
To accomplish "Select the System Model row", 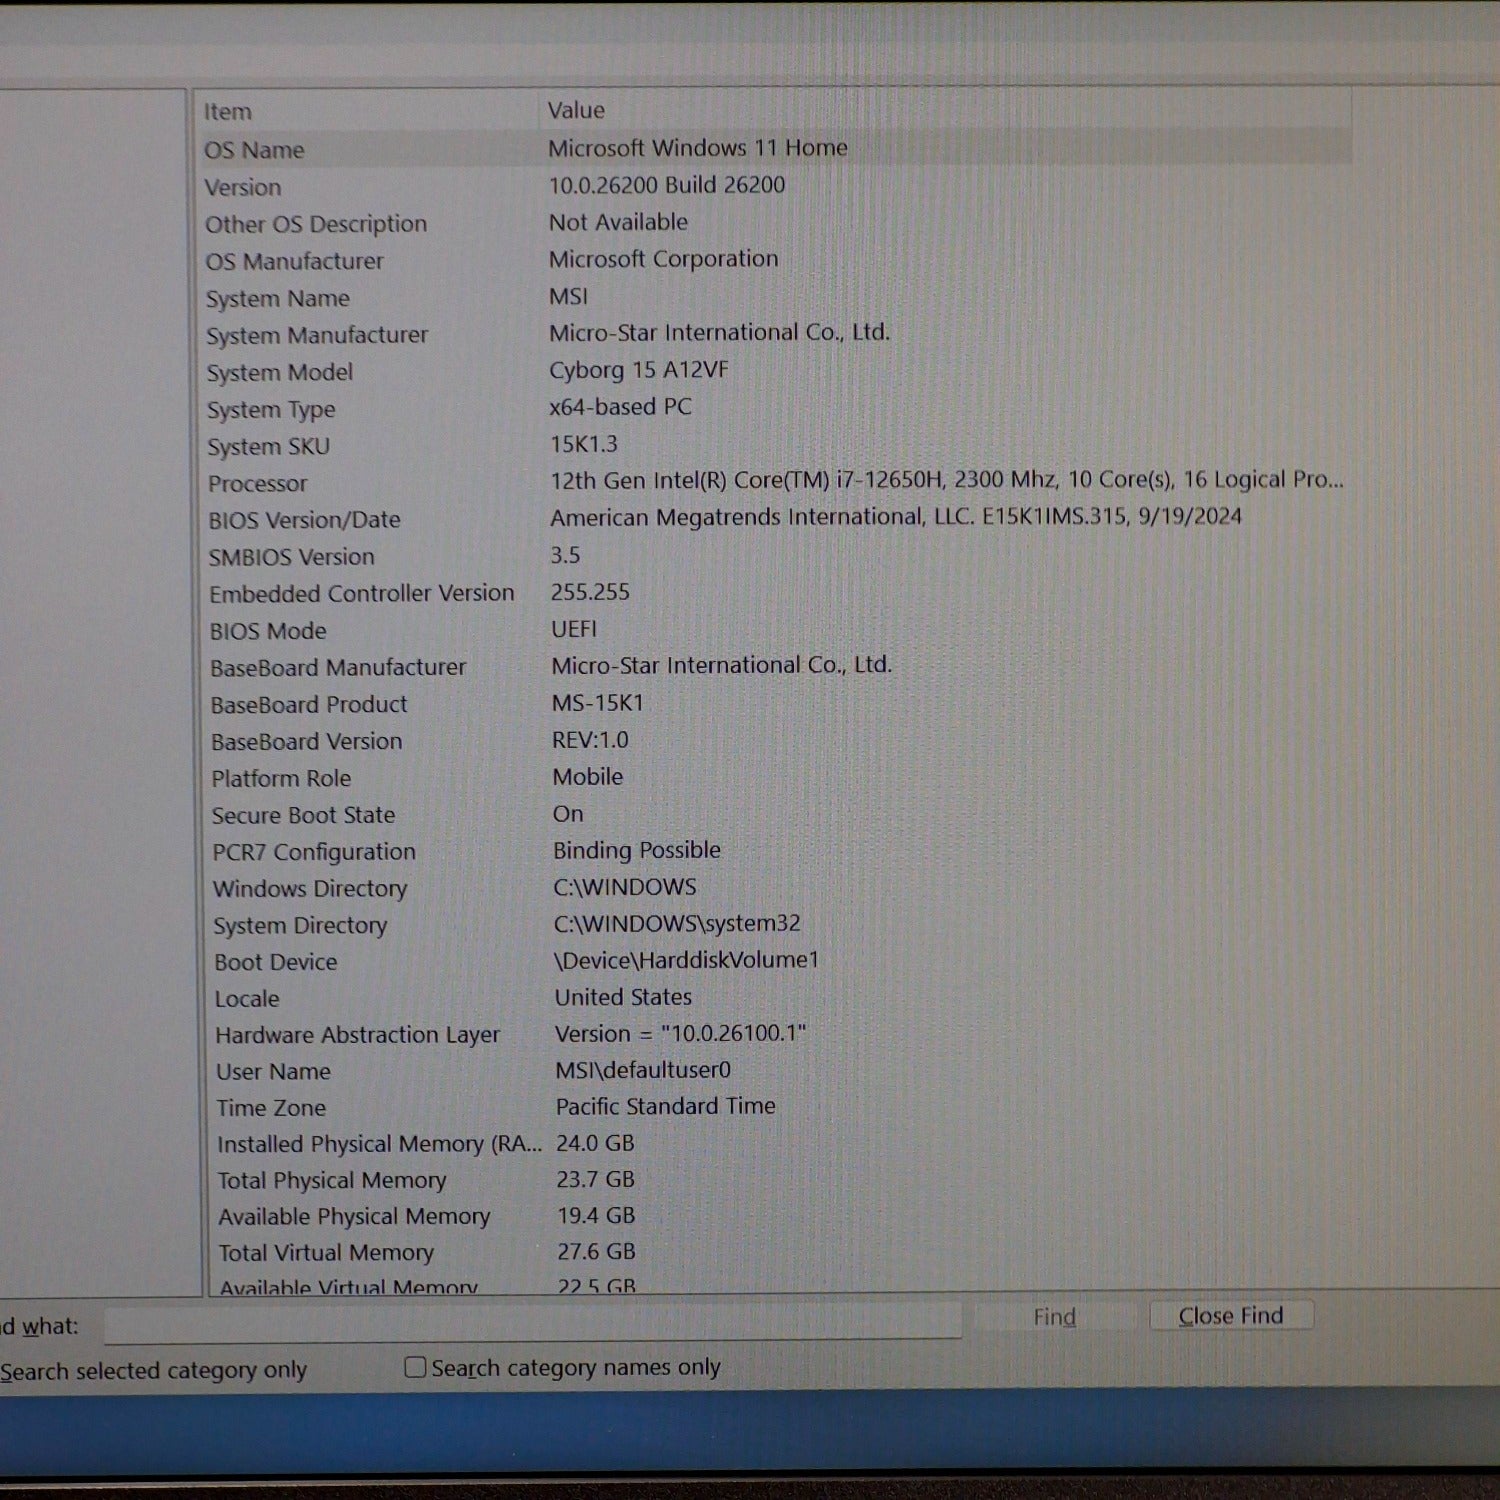I will (280, 373).
